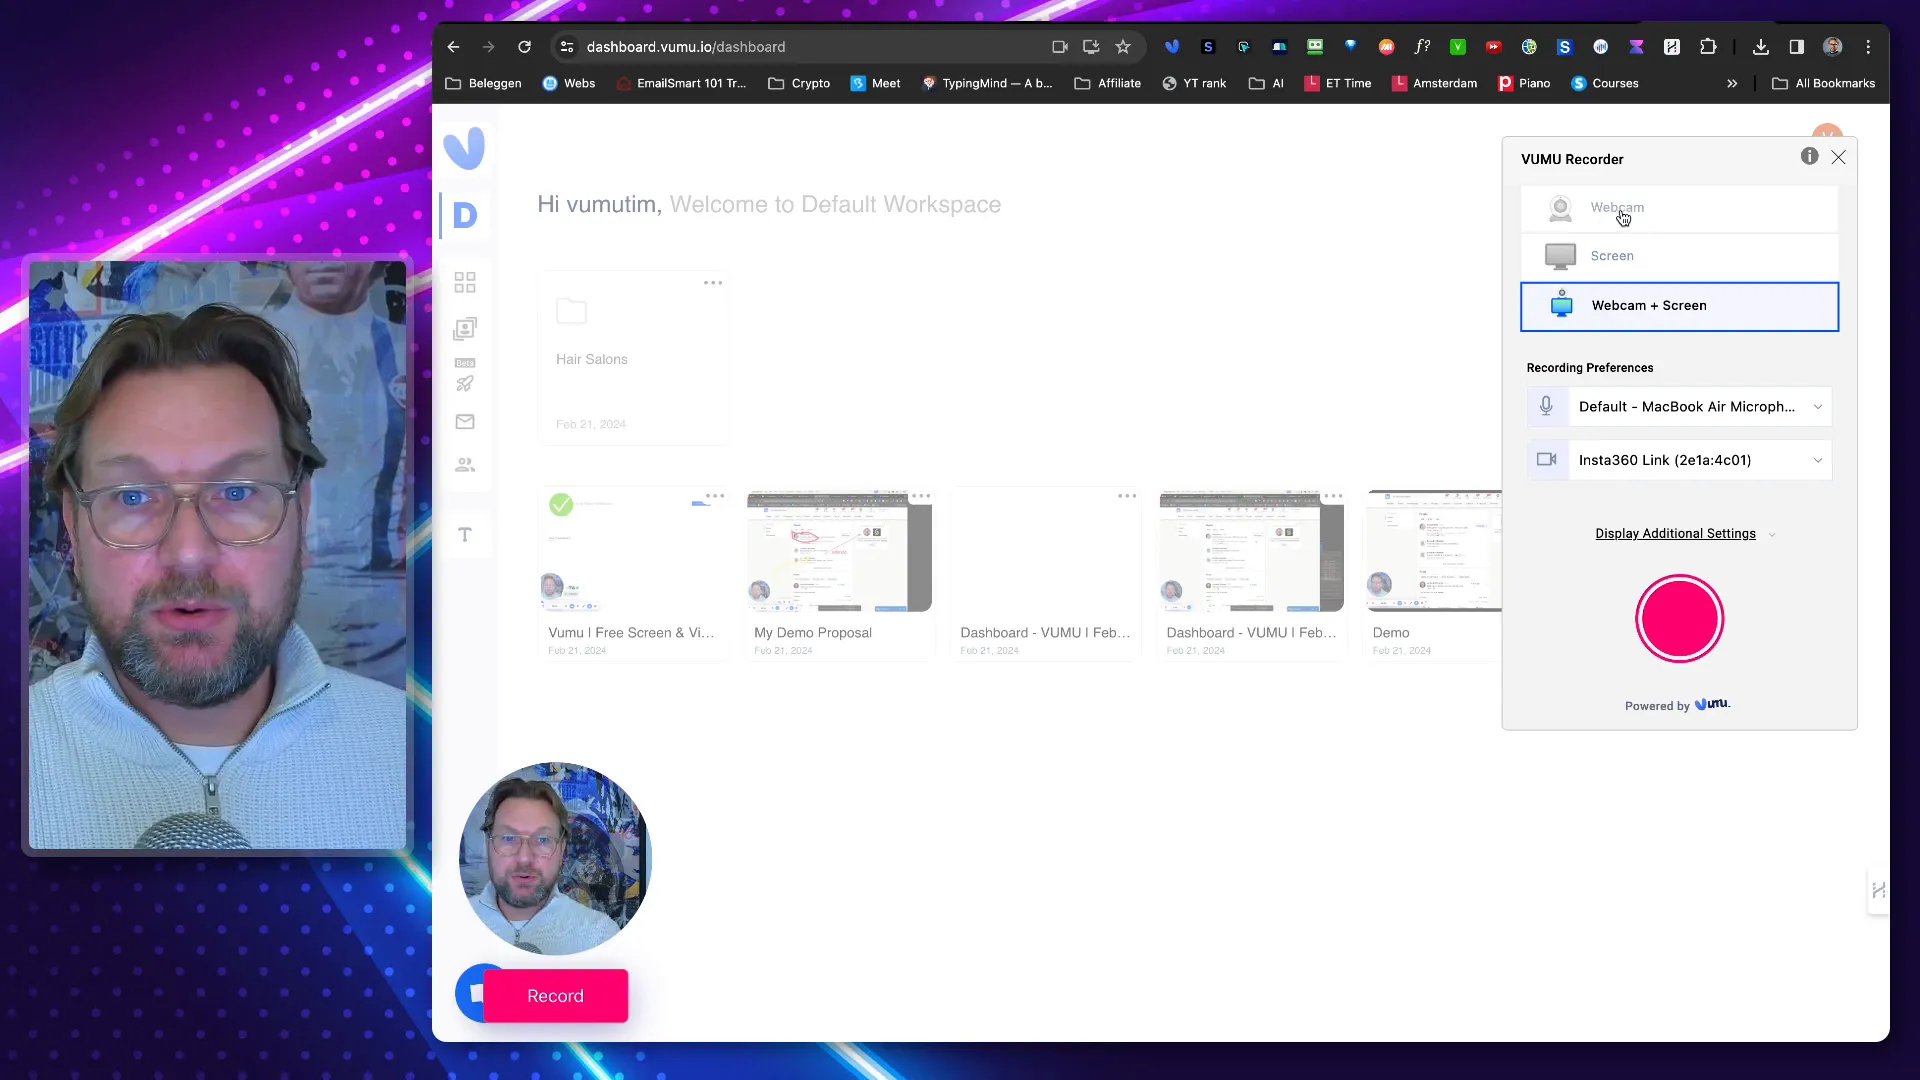Viewport: 1920px width, 1080px height.
Task: Click the microphone icon in Recording Preferences
Action: pos(1546,406)
